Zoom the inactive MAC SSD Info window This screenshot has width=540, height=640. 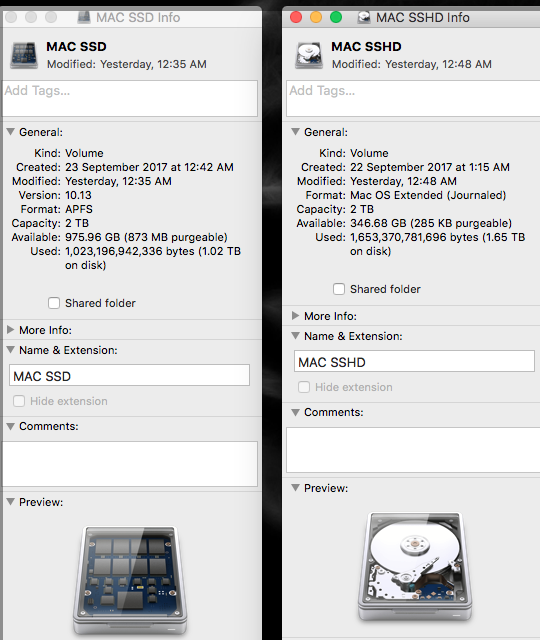click(x=51, y=17)
